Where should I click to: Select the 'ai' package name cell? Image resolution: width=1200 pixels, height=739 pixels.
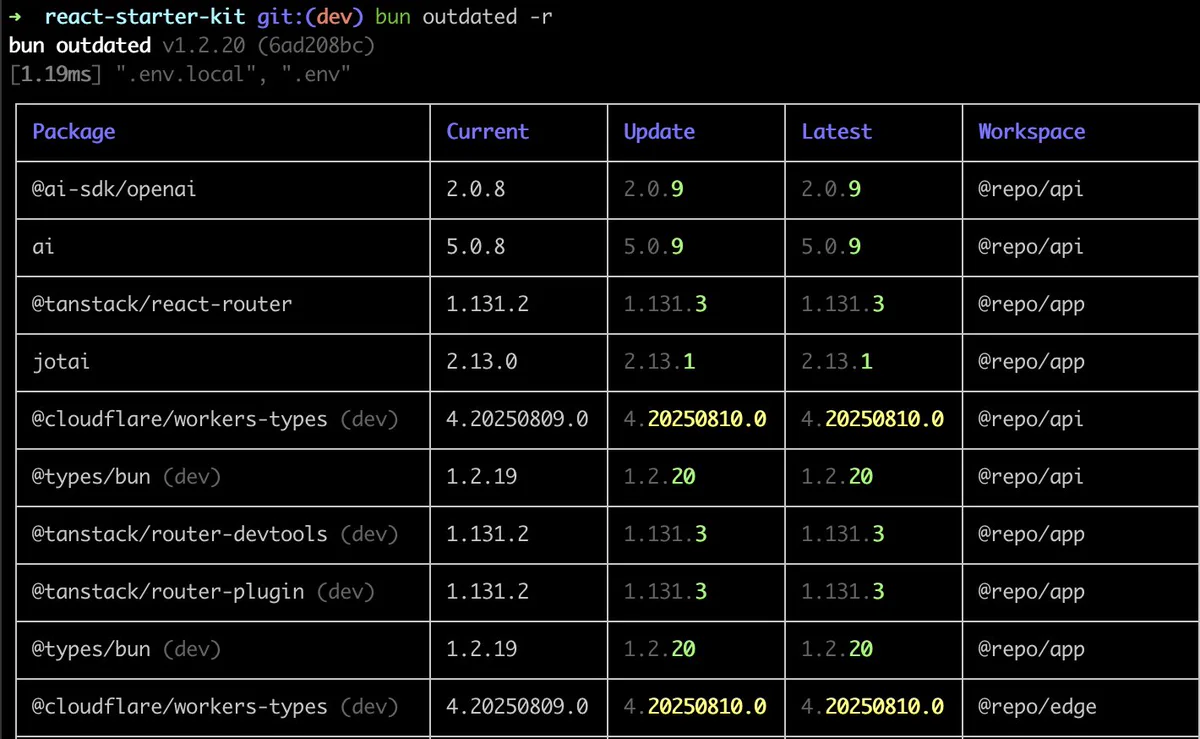[x=43, y=246]
